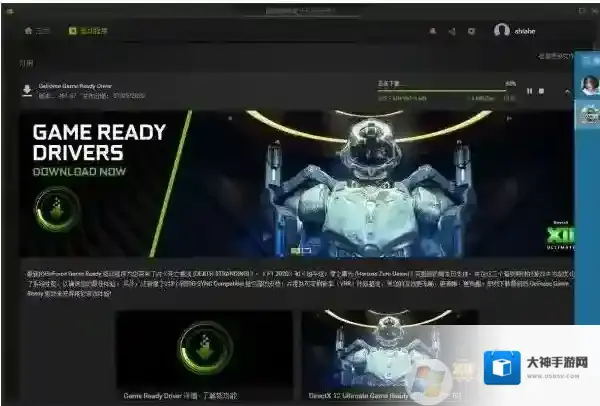Viewport: 600px width, 406px height.
Task: Switch to the Drivers tab
Action: point(88,30)
